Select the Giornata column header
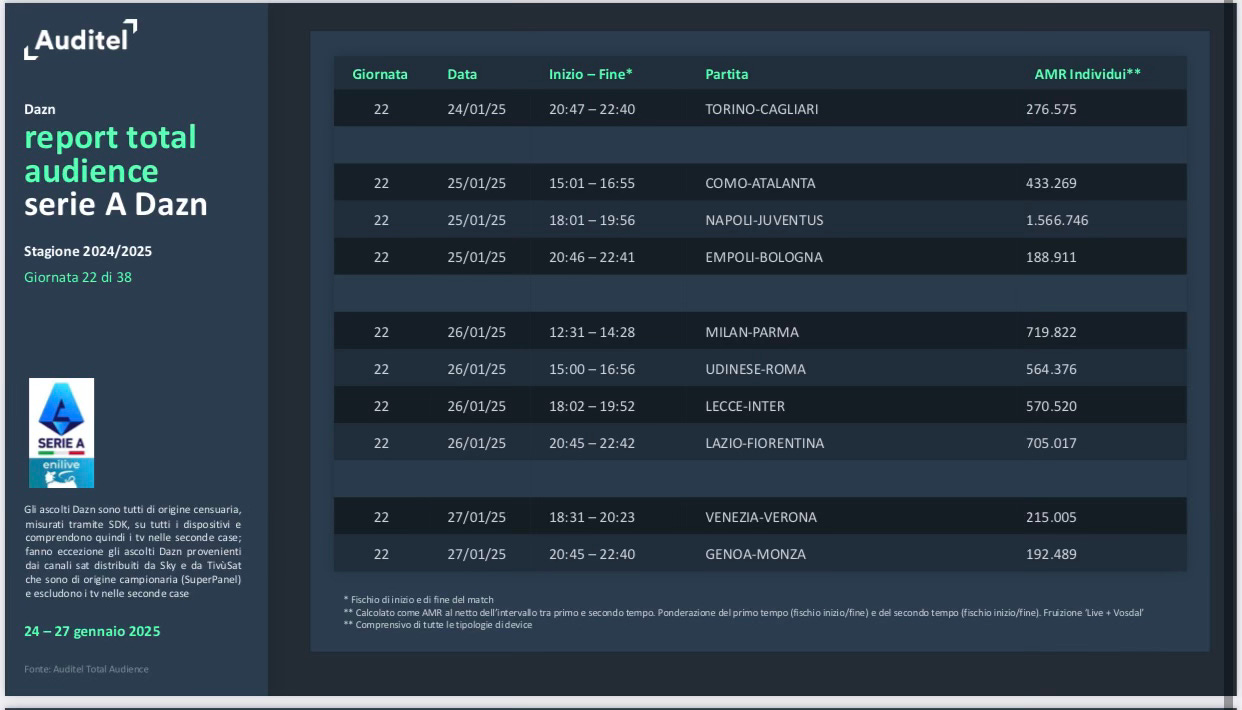Image resolution: width=1242 pixels, height=710 pixels. point(380,74)
